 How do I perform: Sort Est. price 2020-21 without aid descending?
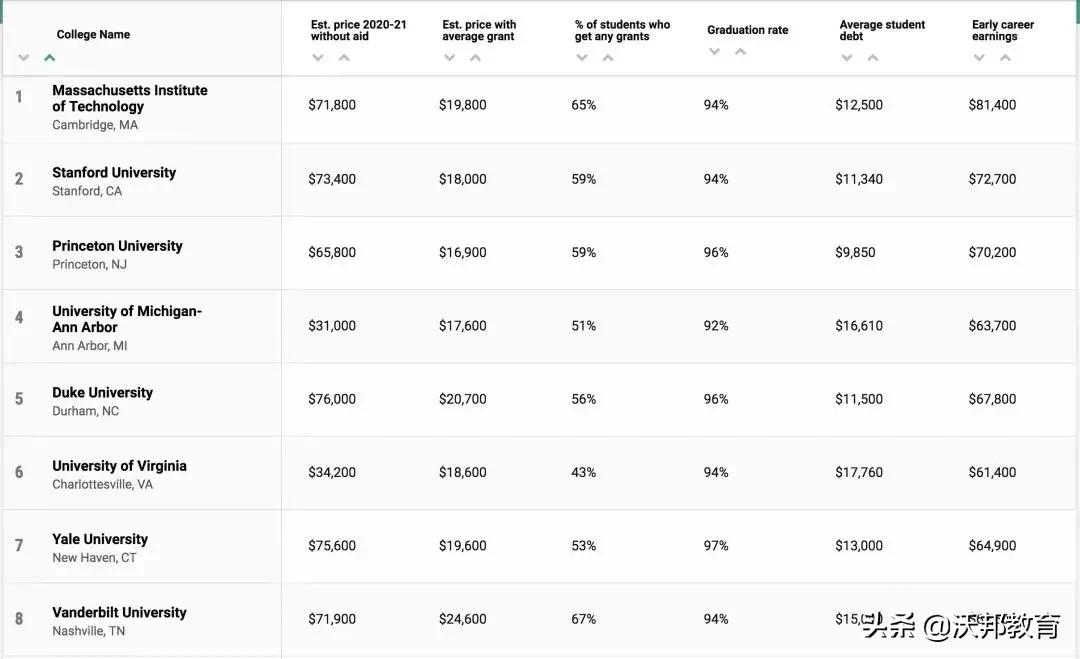(x=319, y=58)
